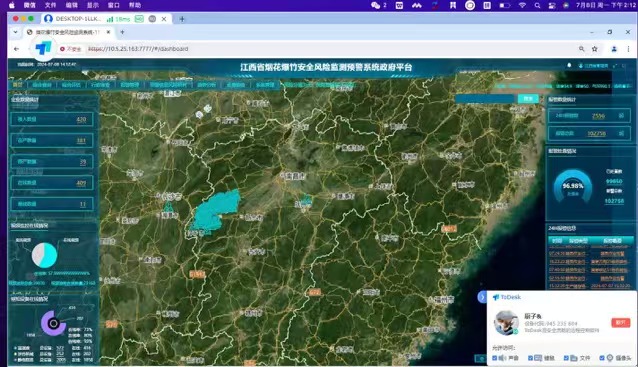The image size is (638, 367).
Task: Uncheck the 键盘 access permission
Action: point(530,358)
